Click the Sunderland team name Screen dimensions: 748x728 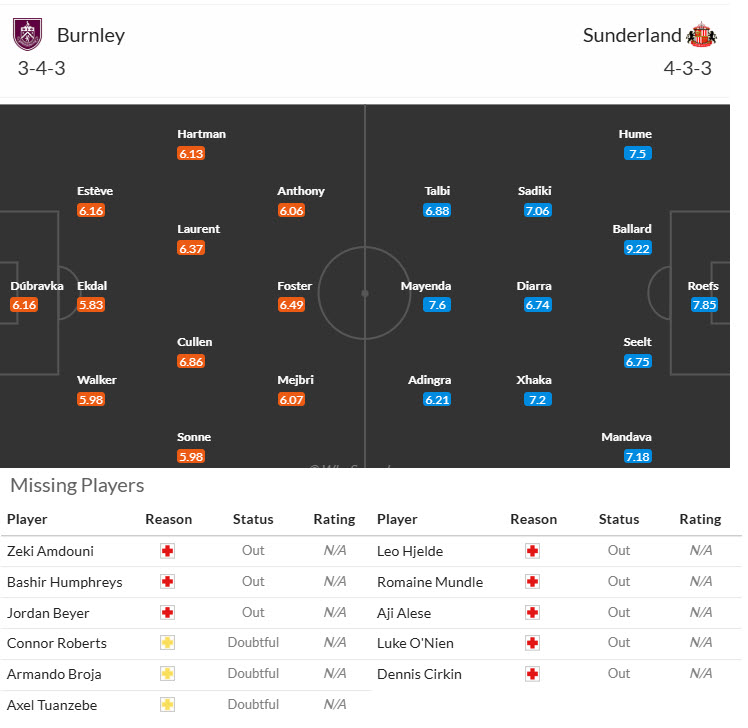pyautogui.click(x=632, y=36)
